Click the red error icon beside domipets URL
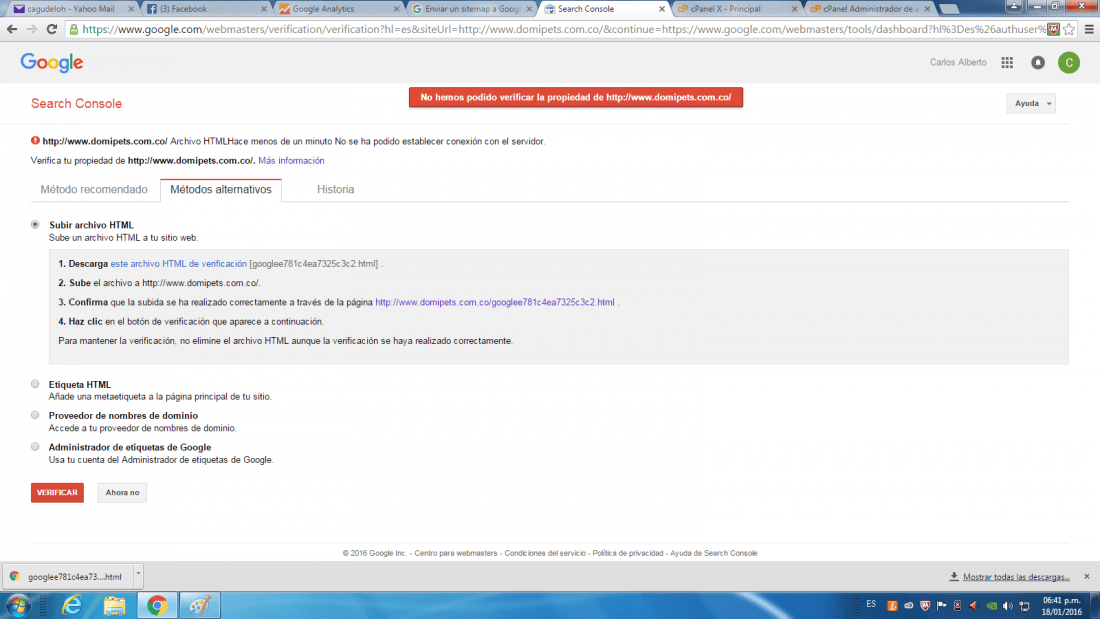Image resolution: width=1100 pixels, height=619 pixels. (x=35, y=141)
